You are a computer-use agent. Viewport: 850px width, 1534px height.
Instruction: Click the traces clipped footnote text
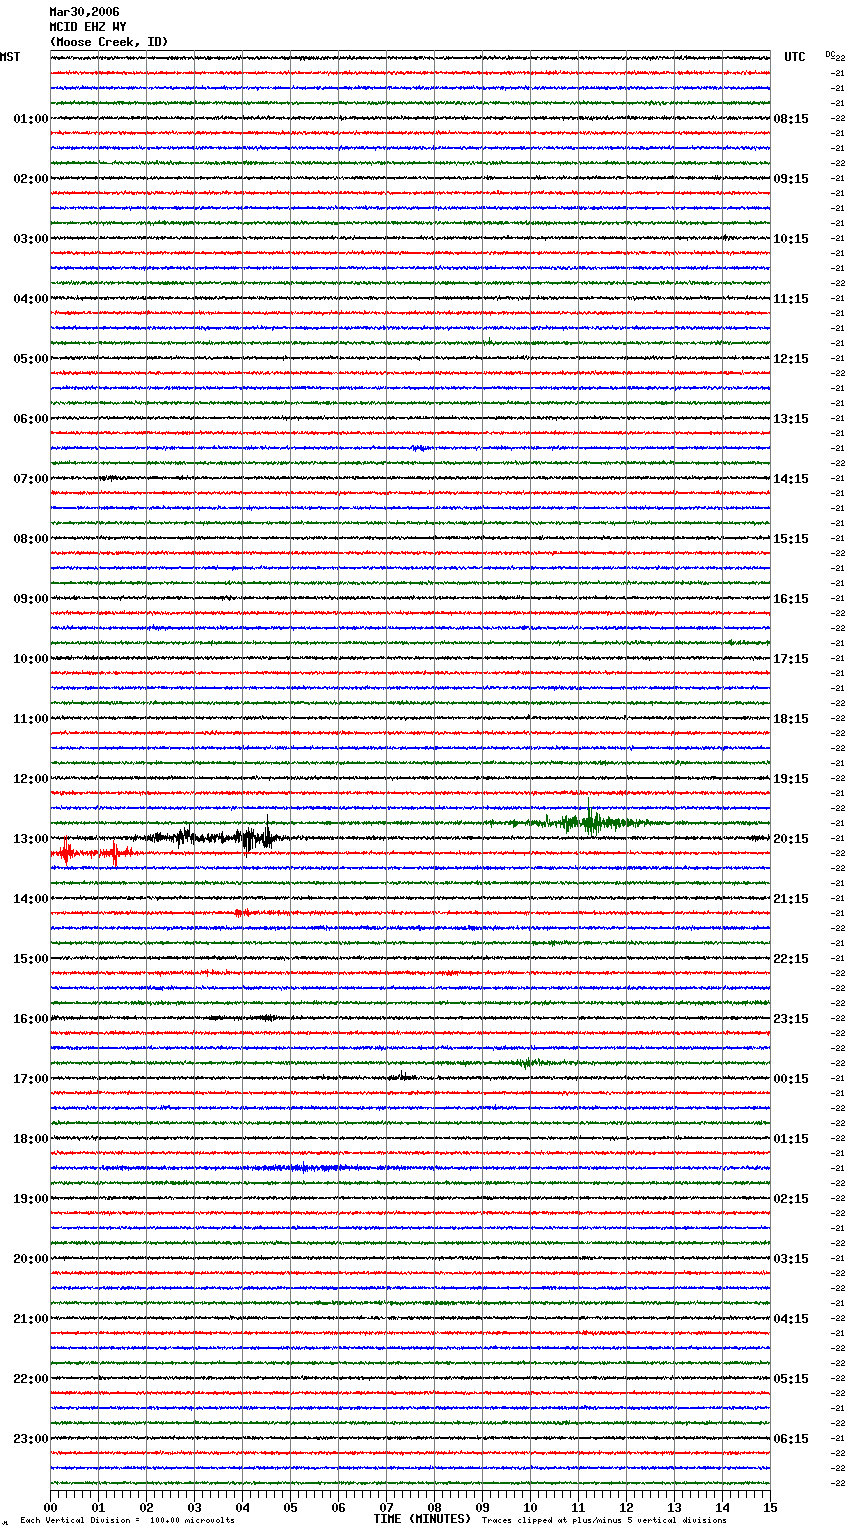(604, 1520)
